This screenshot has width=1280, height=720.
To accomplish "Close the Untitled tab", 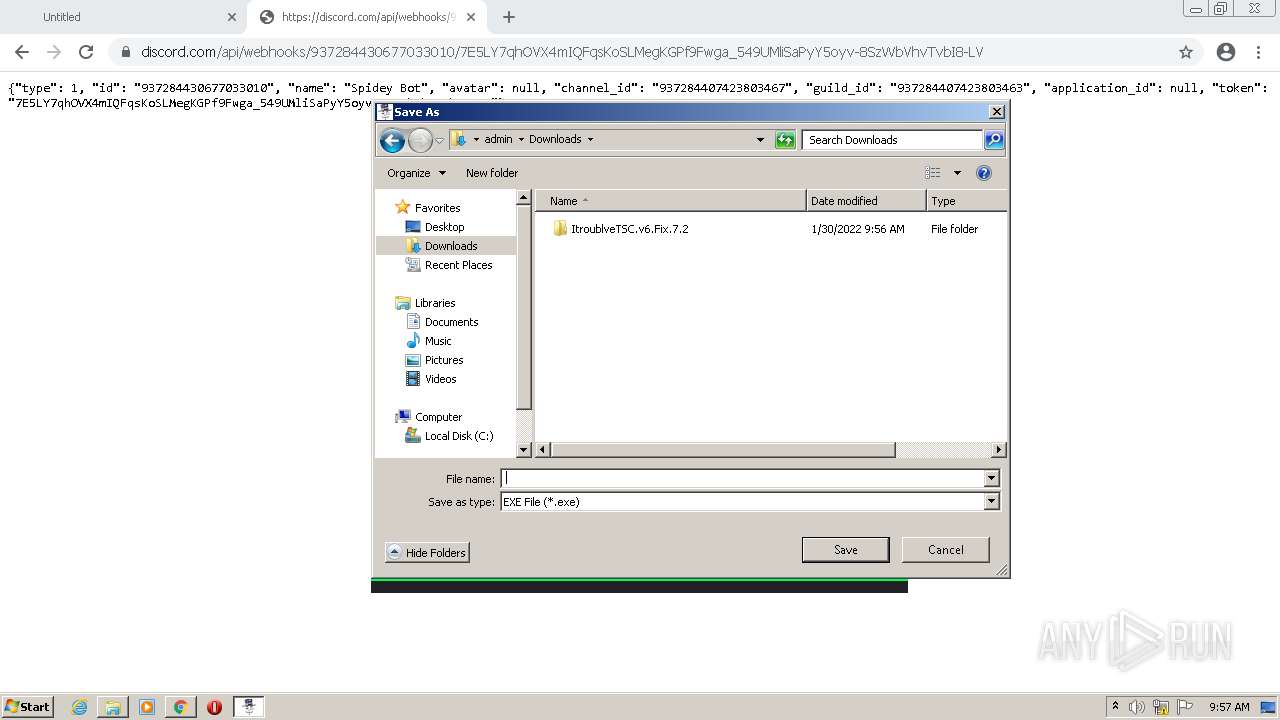I will click(232, 17).
